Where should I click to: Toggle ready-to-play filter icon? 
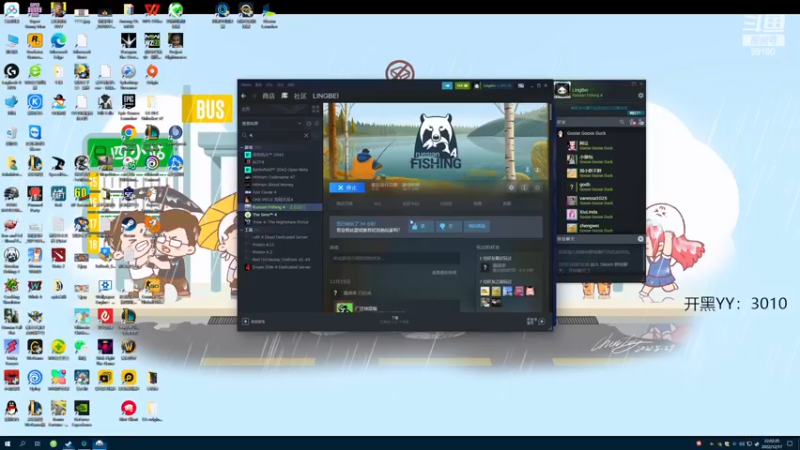pyautogui.click(x=316, y=123)
